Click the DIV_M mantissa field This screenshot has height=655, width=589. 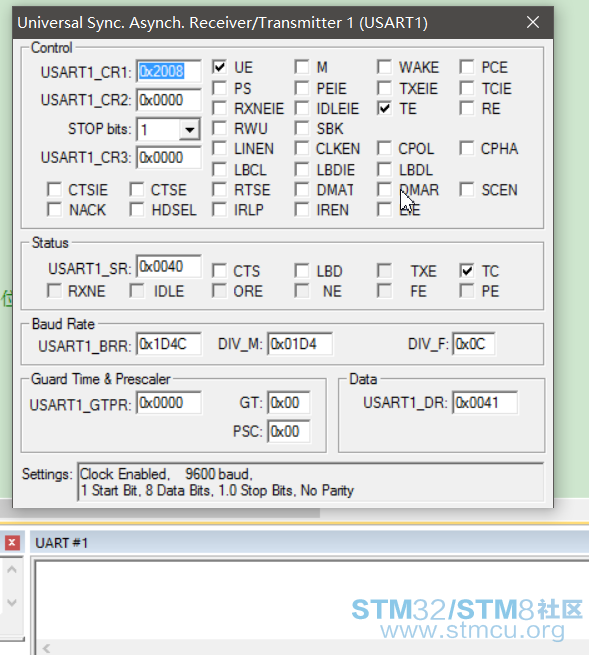pos(300,344)
